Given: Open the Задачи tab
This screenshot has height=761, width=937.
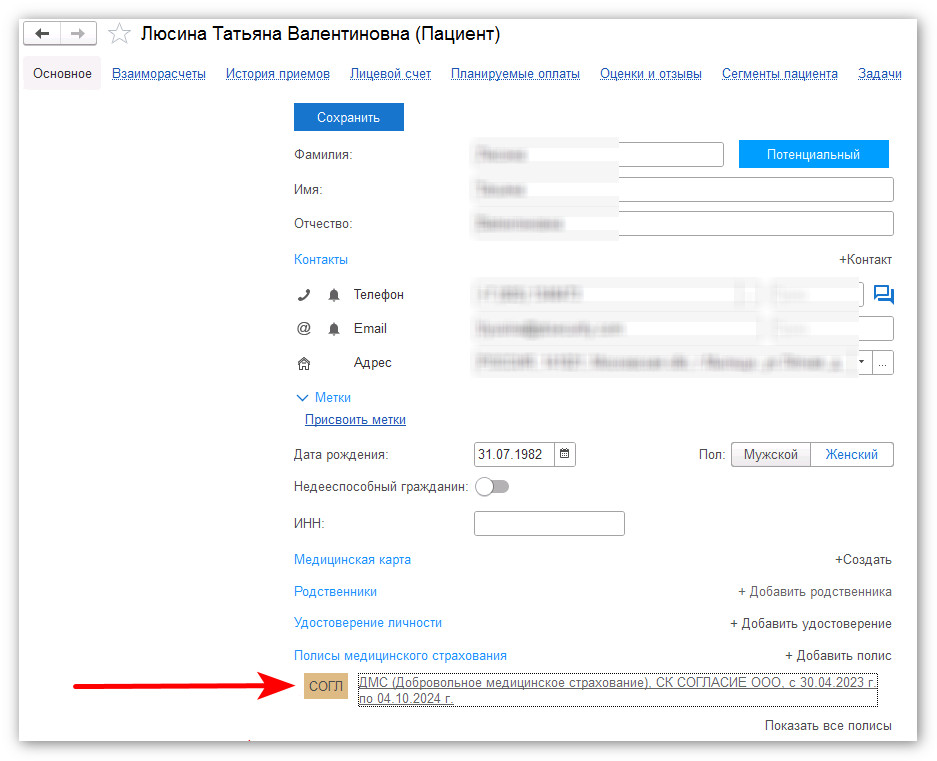Looking at the screenshot, I should tap(880, 74).
